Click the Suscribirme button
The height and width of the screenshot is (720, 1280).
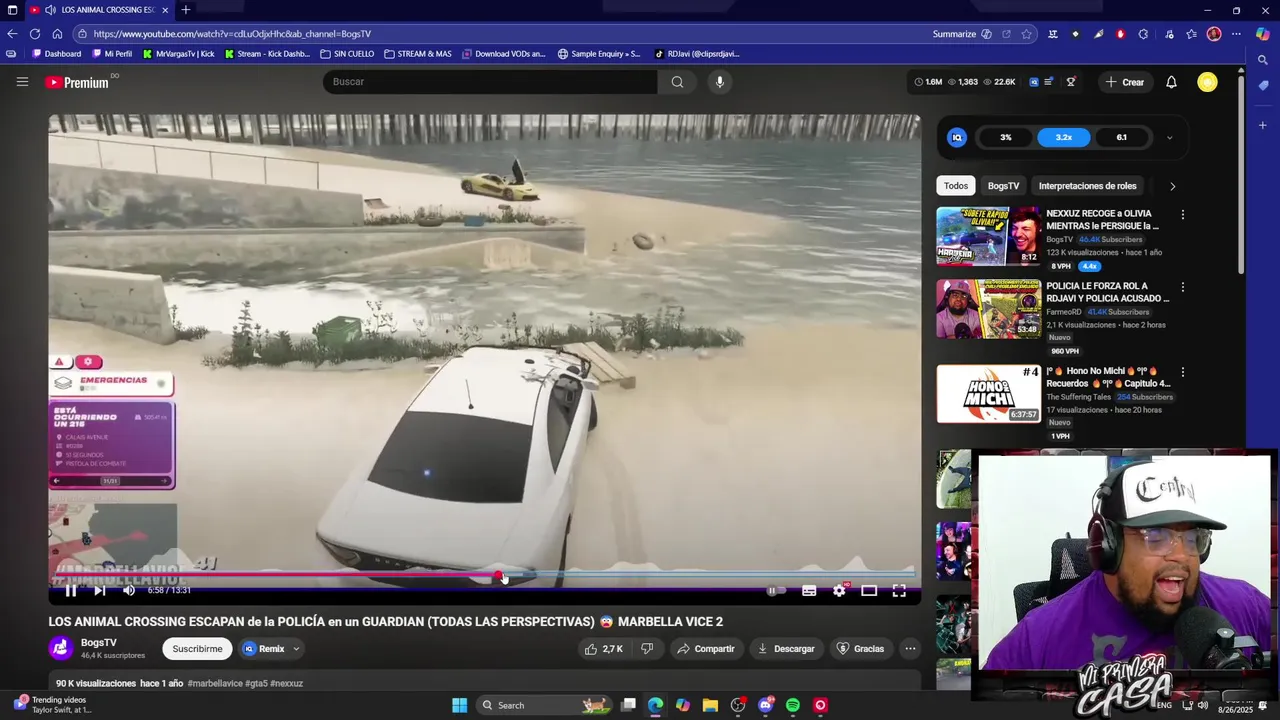point(197,649)
